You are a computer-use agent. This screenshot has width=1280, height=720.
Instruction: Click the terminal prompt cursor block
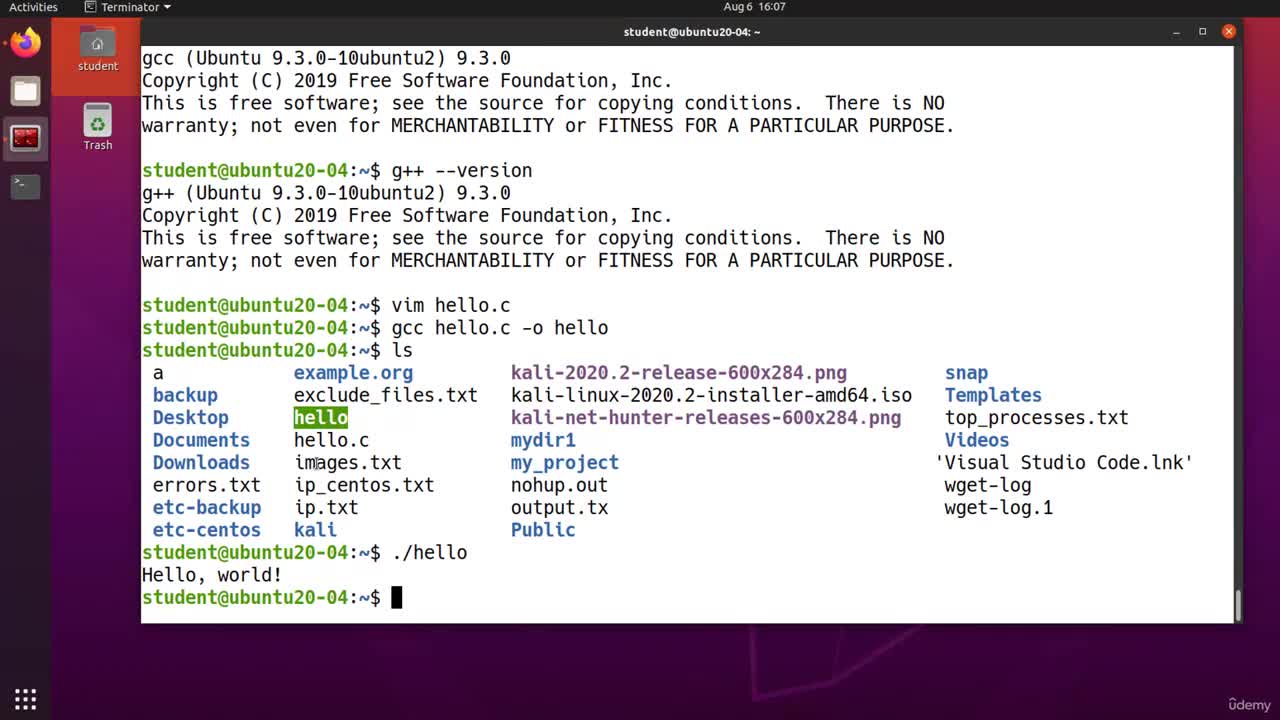coord(396,598)
